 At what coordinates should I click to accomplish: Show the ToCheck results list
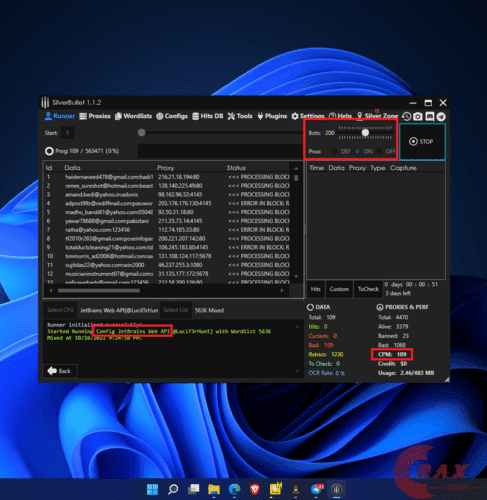(x=368, y=289)
